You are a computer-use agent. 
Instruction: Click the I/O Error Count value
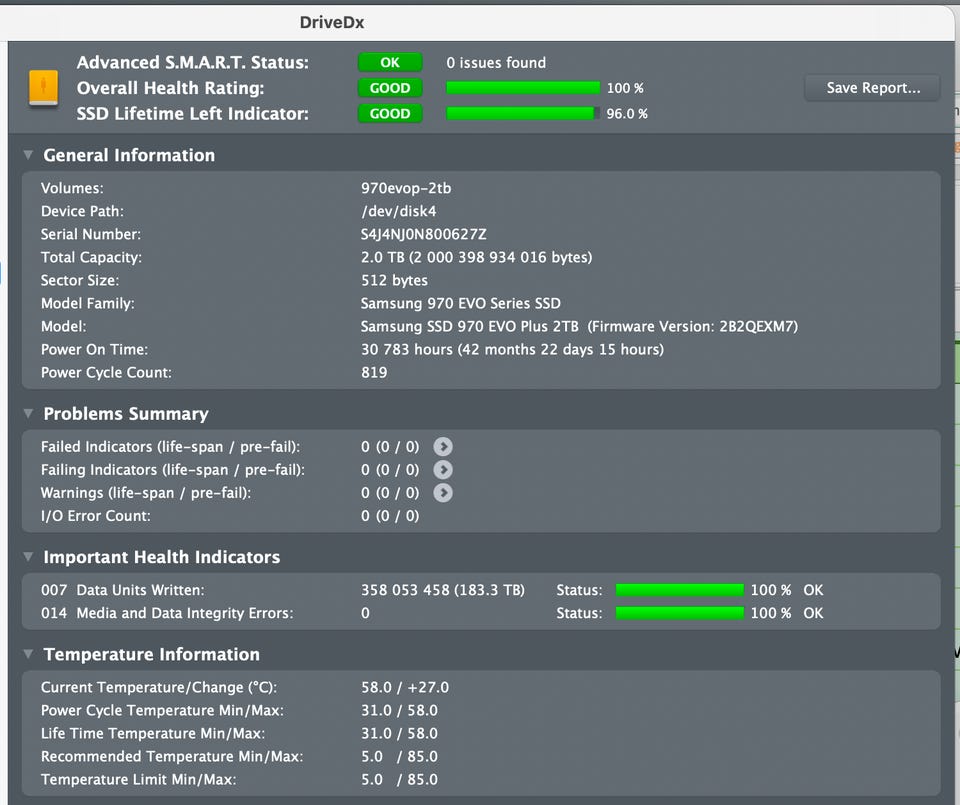tap(390, 516)
